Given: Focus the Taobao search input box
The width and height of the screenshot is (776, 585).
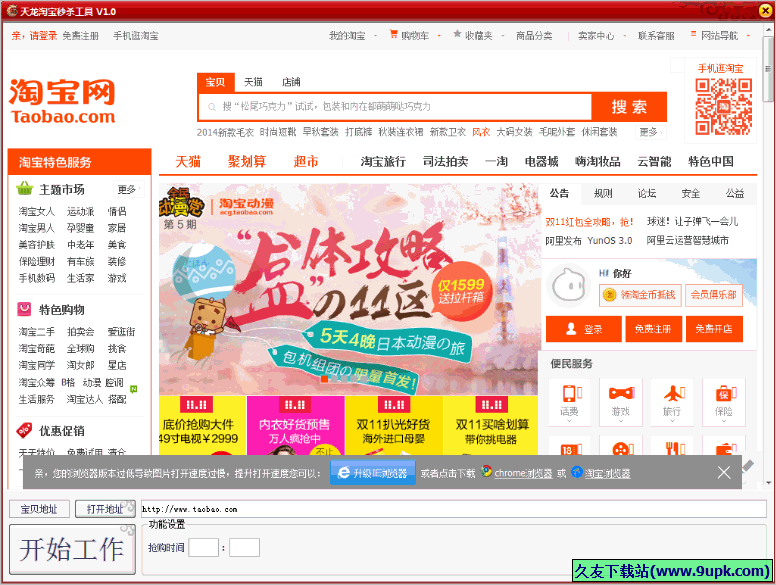Looking at the screenshot, I should tap(394, 107).
